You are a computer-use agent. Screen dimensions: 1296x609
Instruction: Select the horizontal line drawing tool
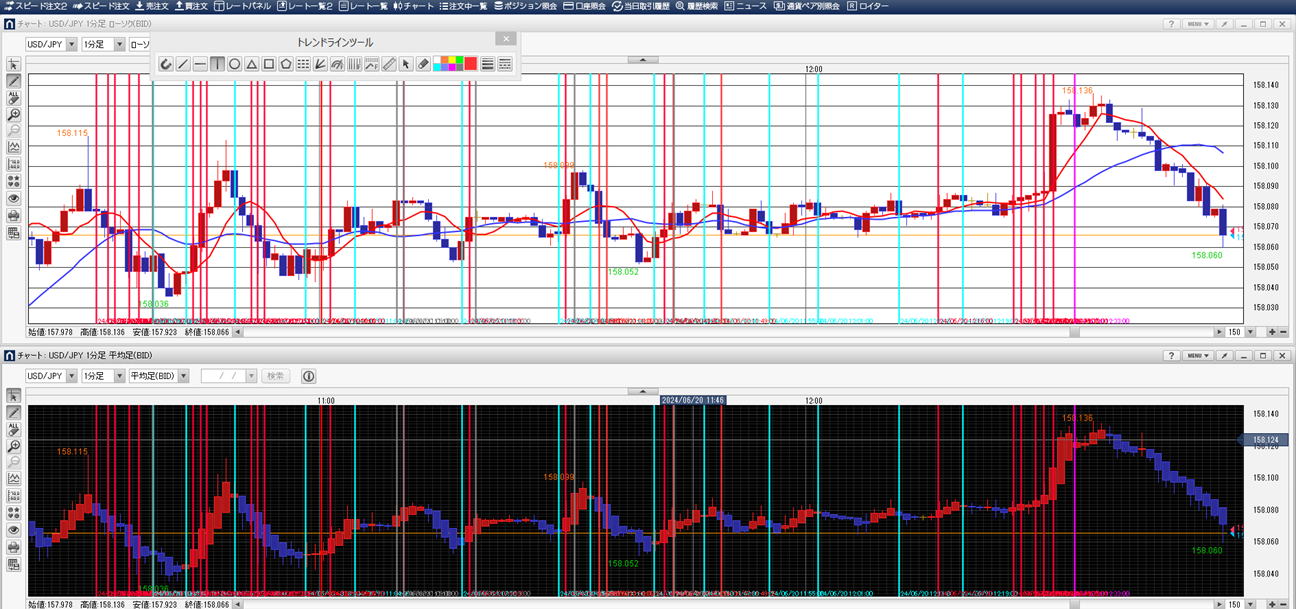tap(200, 64)
